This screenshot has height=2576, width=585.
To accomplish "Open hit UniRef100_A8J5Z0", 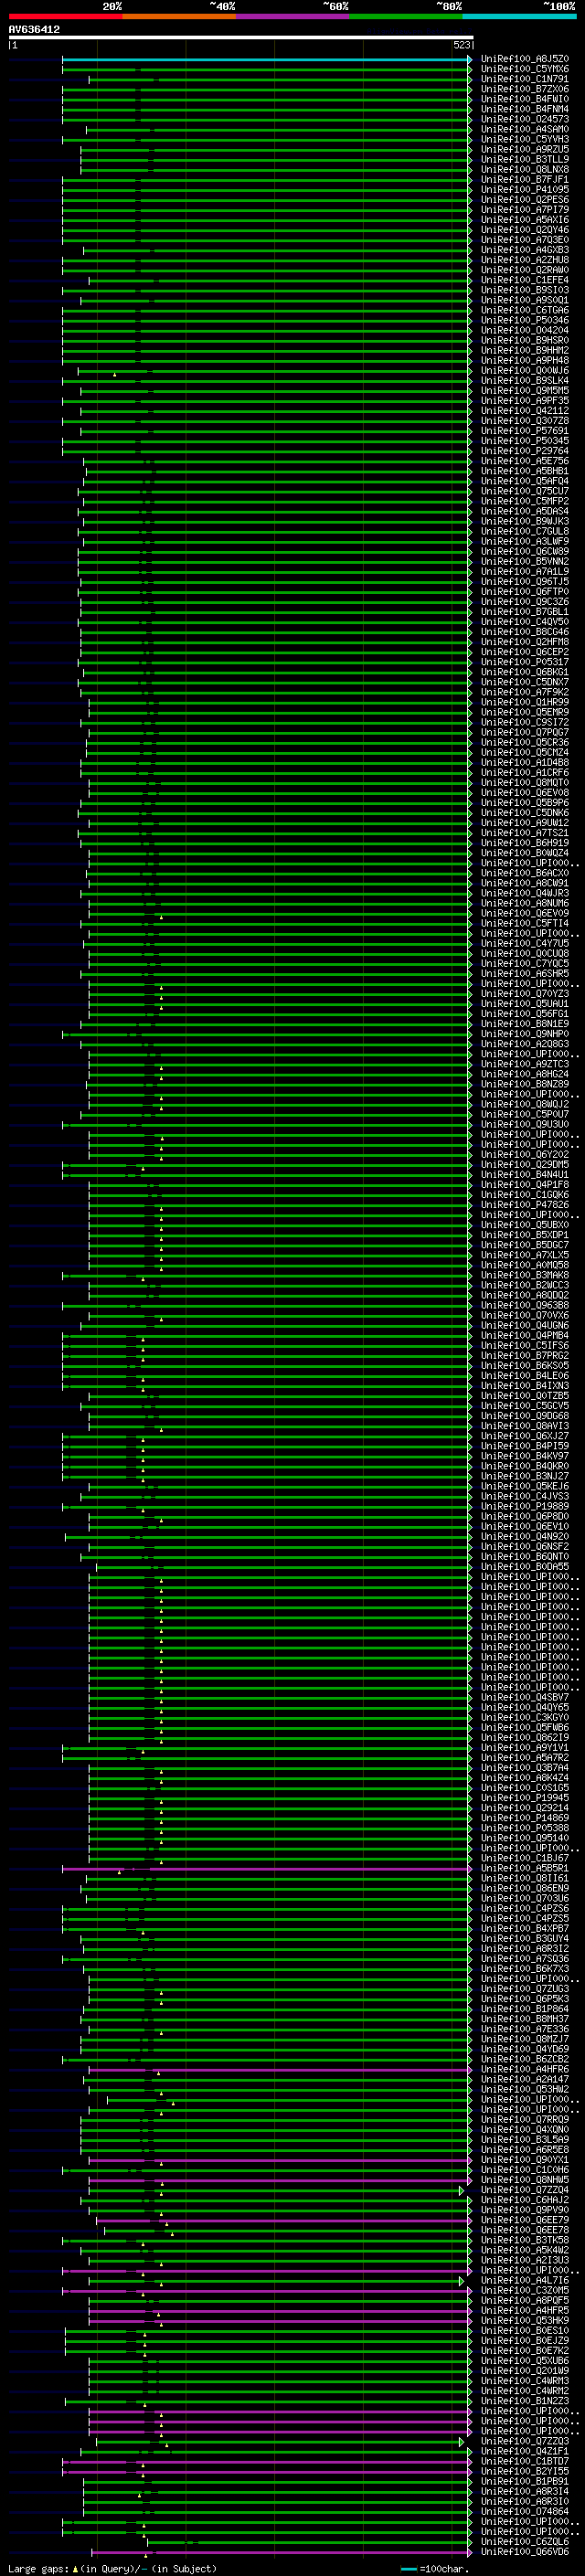I will pyautogui.click(x=525, y=59).
